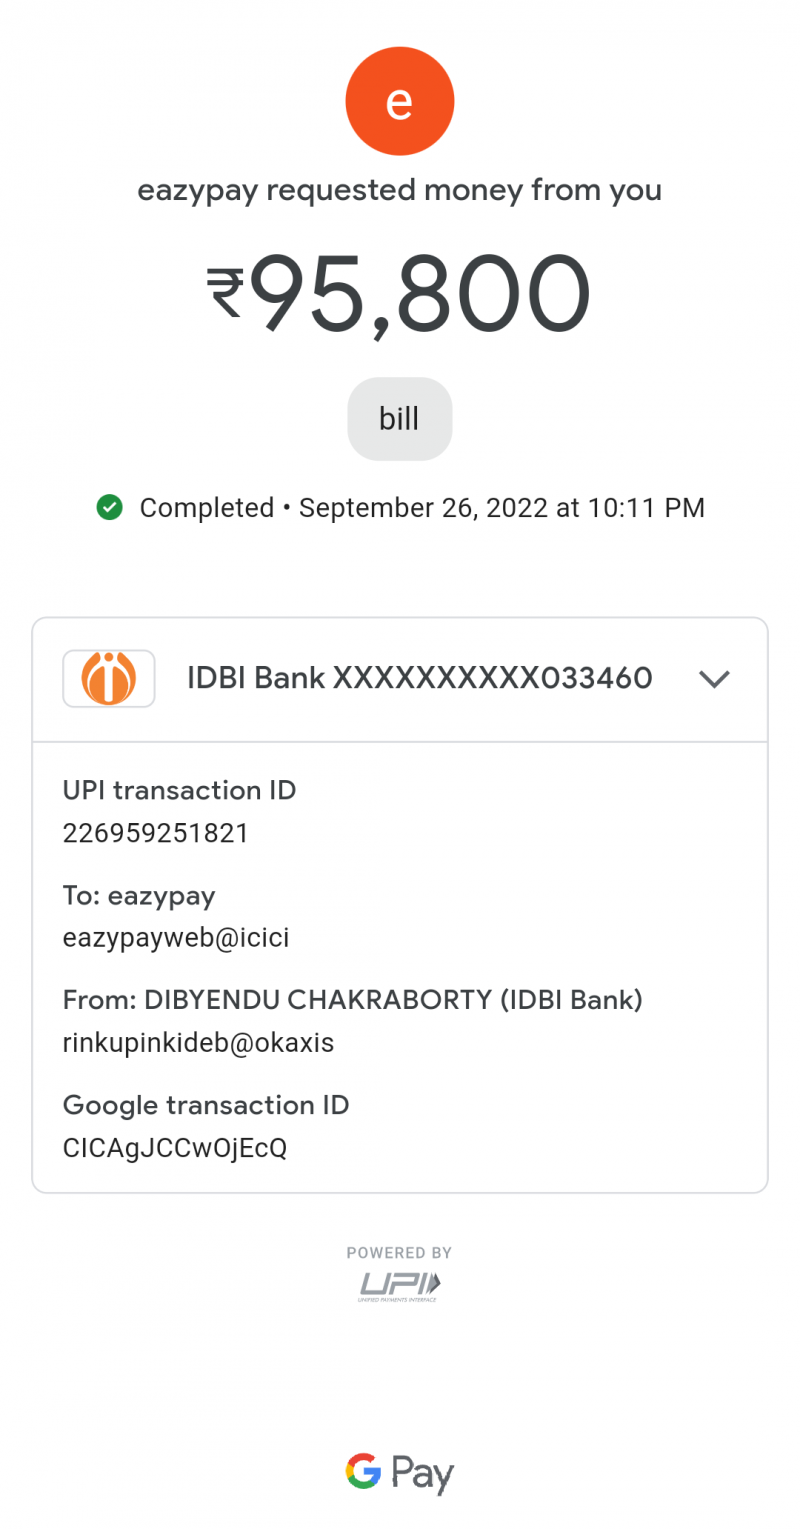Tap the "To: eazypay" recipient label
The height and width of the screenshot is (1529, 800).
pyautogui.click(x=139, y=895)
